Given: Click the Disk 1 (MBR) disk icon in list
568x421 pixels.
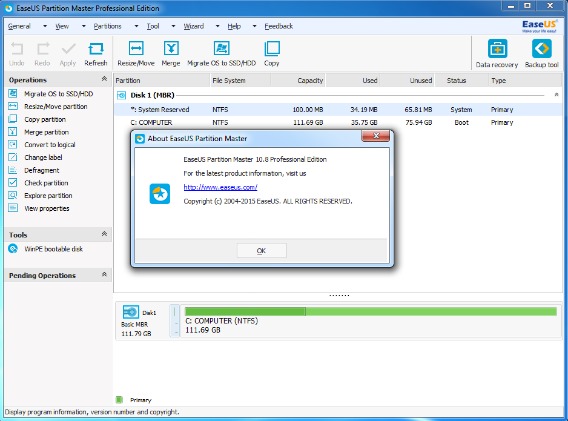Looking at the screenshot, I should tap(121, 95).
